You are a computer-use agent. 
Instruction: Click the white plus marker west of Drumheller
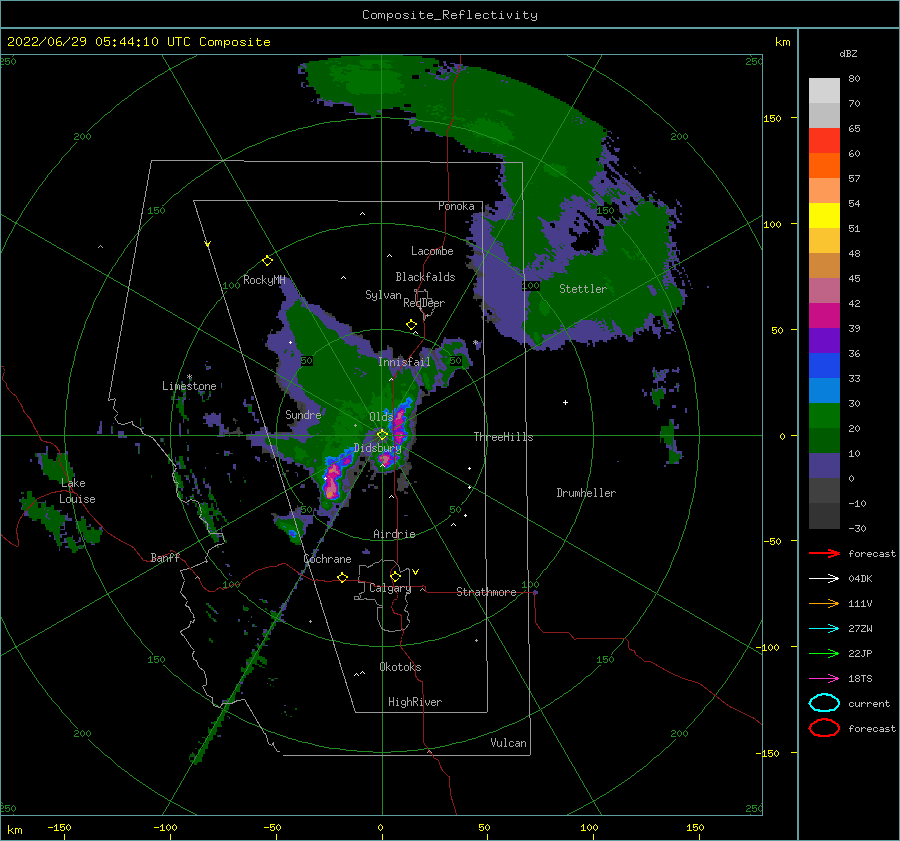click(565, 402)
